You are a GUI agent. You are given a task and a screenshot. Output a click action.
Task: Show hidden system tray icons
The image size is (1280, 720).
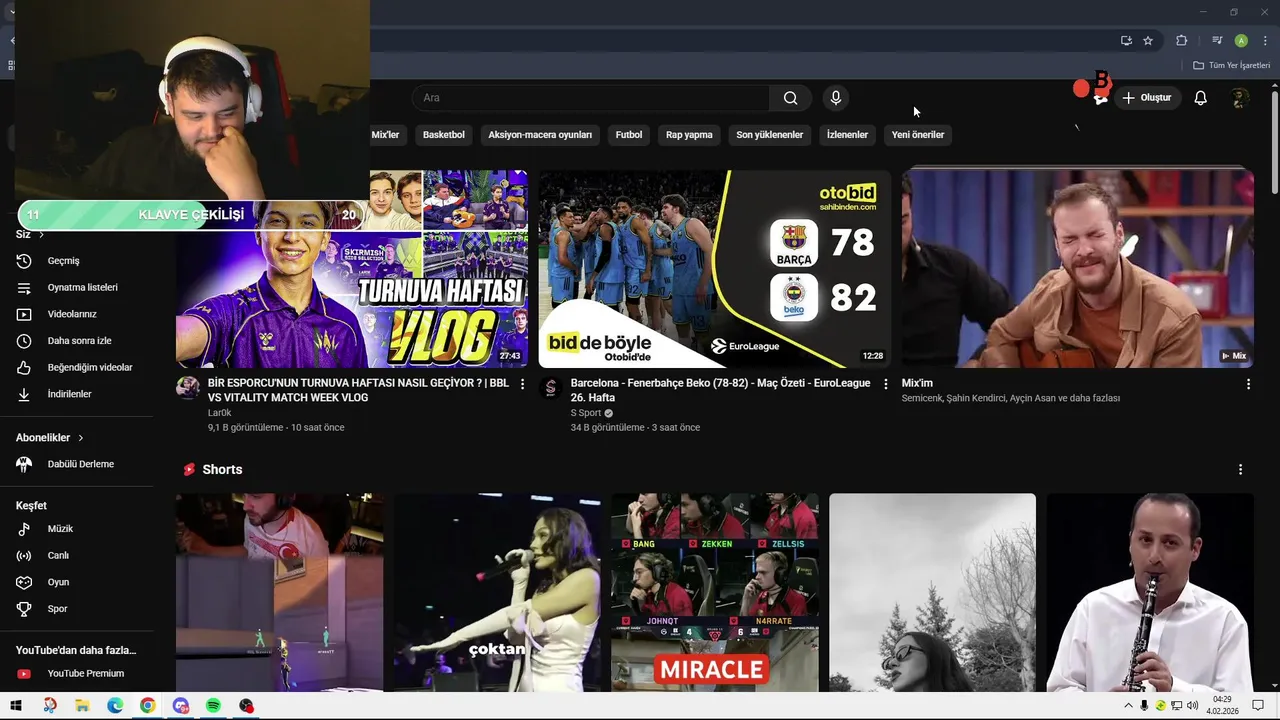(x=1128, y=706)
